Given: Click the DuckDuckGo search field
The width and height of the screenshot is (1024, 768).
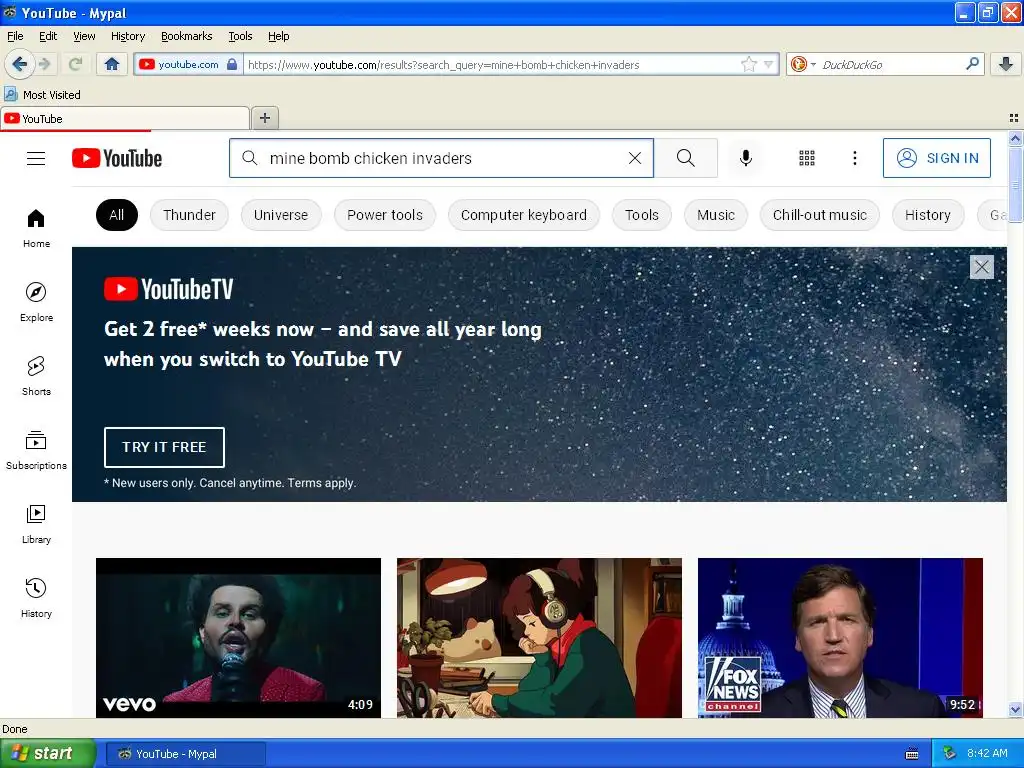Looking at the screenshot, I should [x=888, y=64].
